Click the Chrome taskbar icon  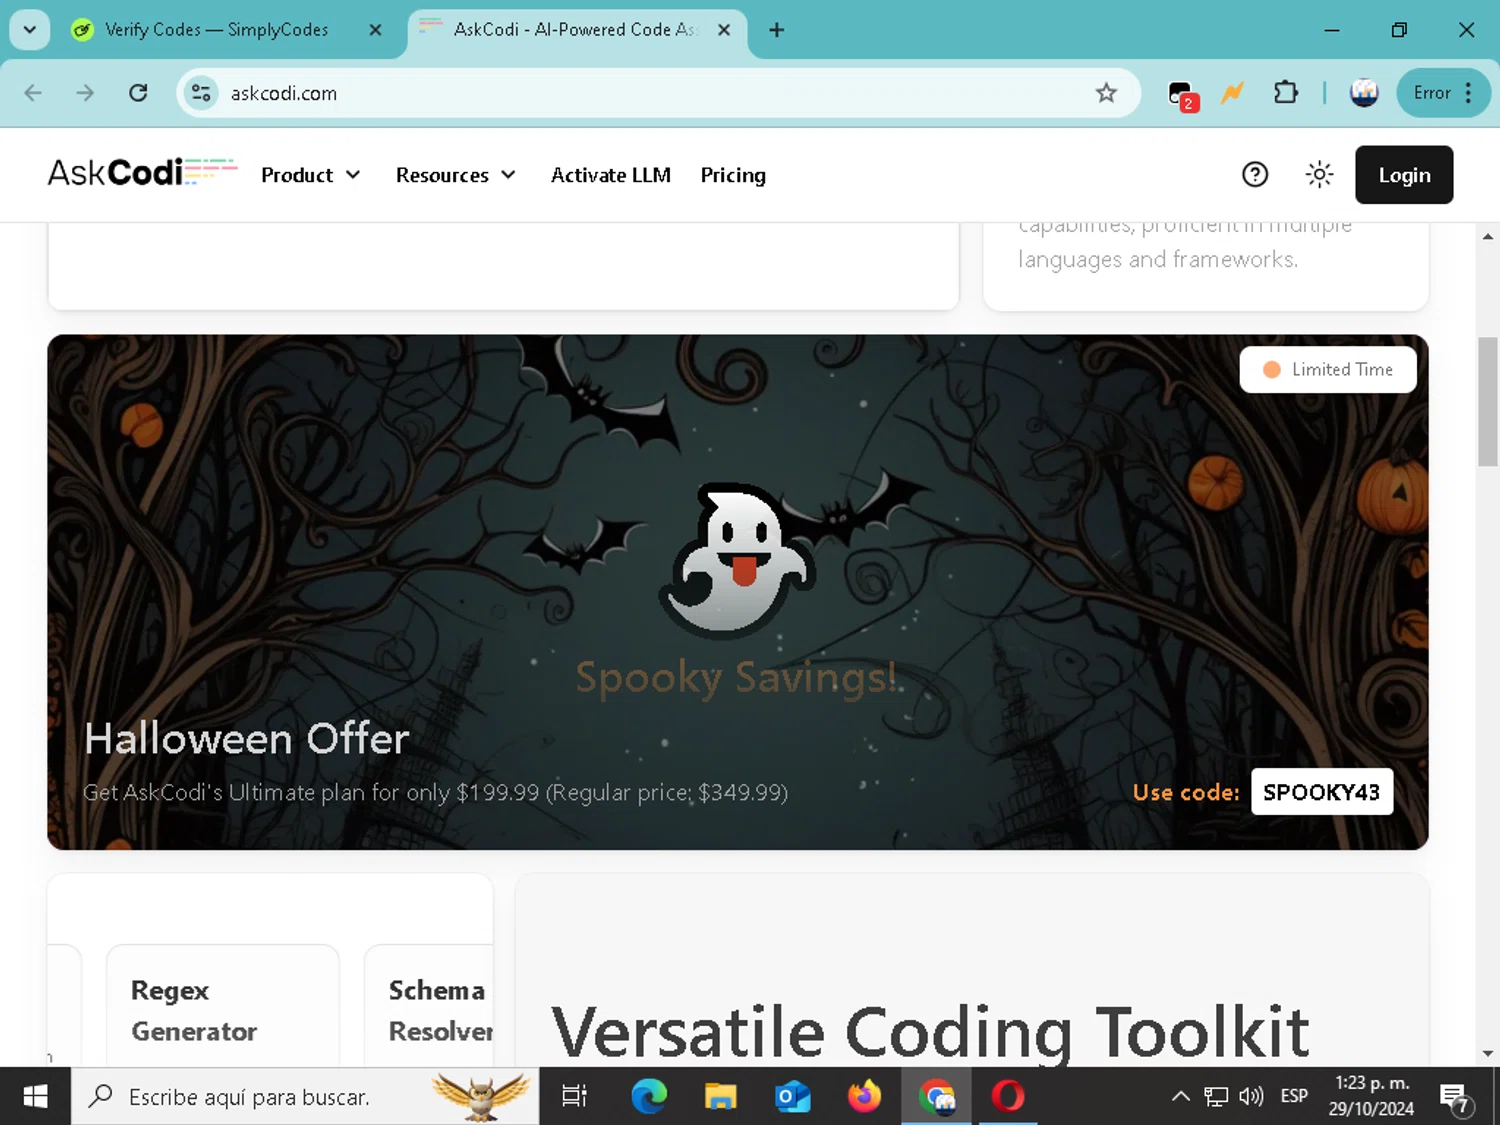(937, 1097)
